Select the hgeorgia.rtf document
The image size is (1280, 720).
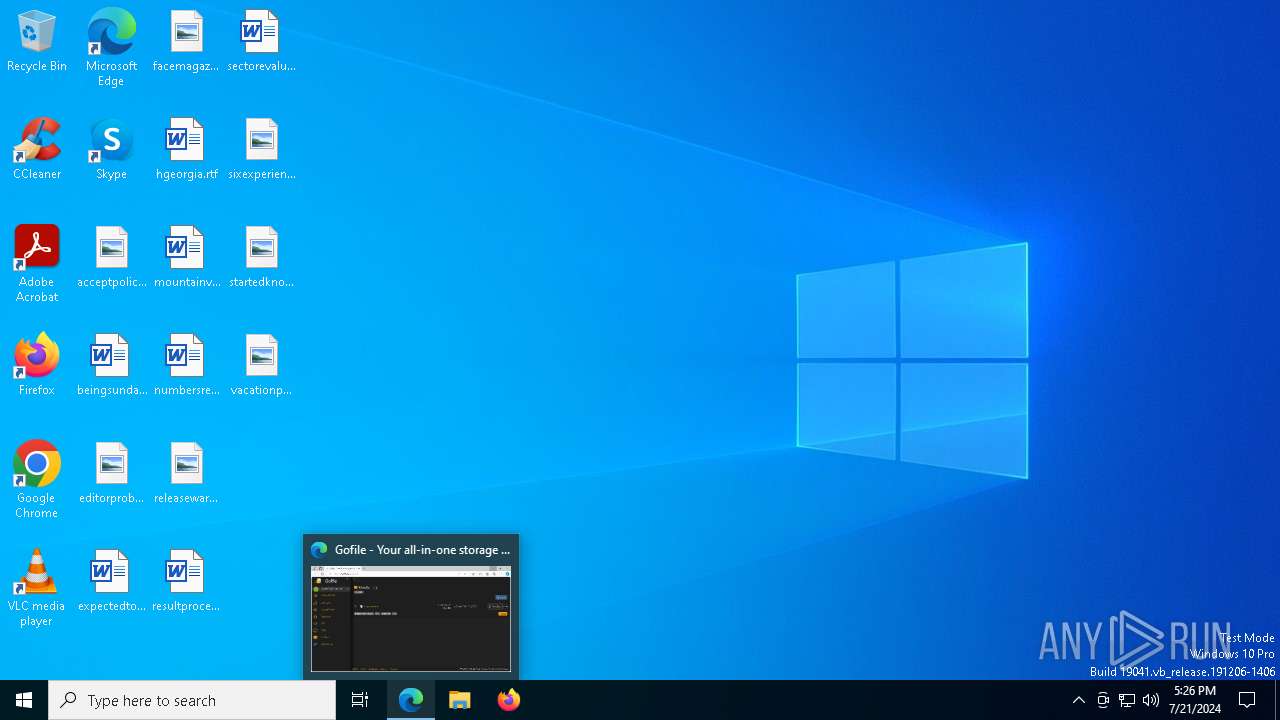[186, 150]
